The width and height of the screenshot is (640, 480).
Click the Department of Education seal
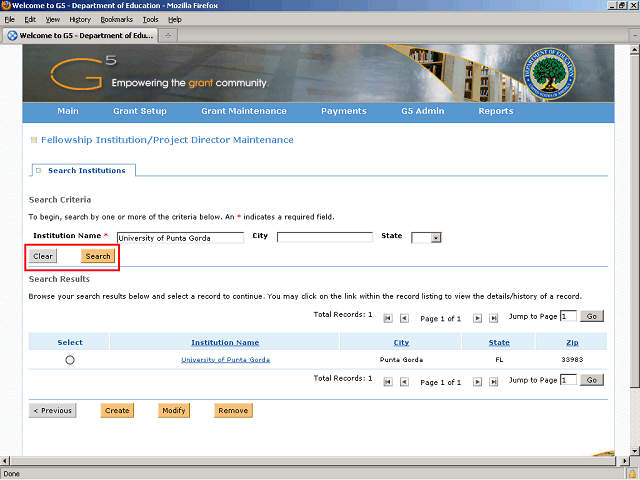(x=549, y=73)
